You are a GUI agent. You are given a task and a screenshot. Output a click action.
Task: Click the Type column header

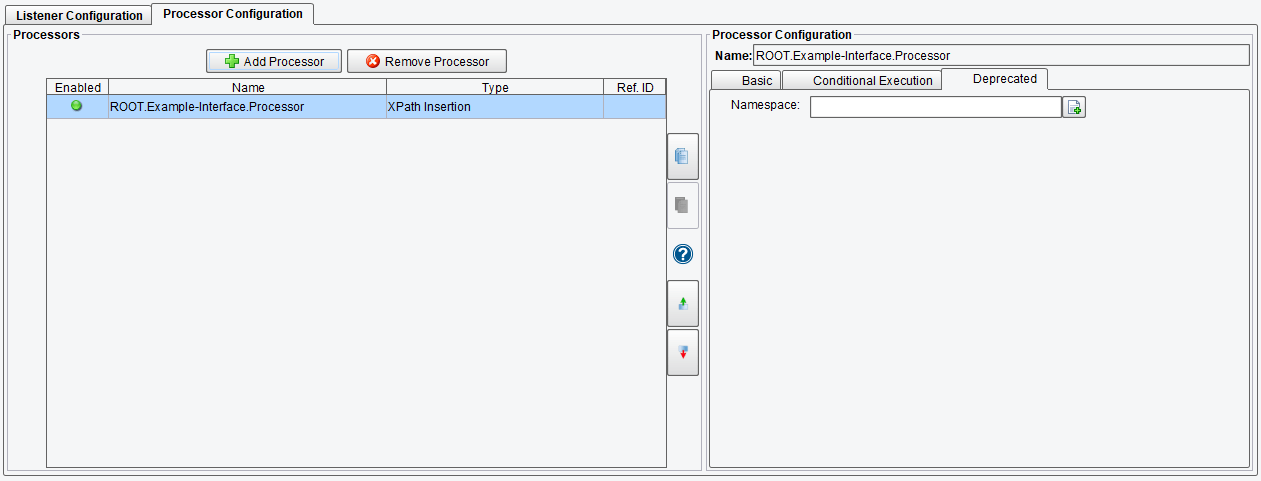pyautogui.click(x=495, y=88)
